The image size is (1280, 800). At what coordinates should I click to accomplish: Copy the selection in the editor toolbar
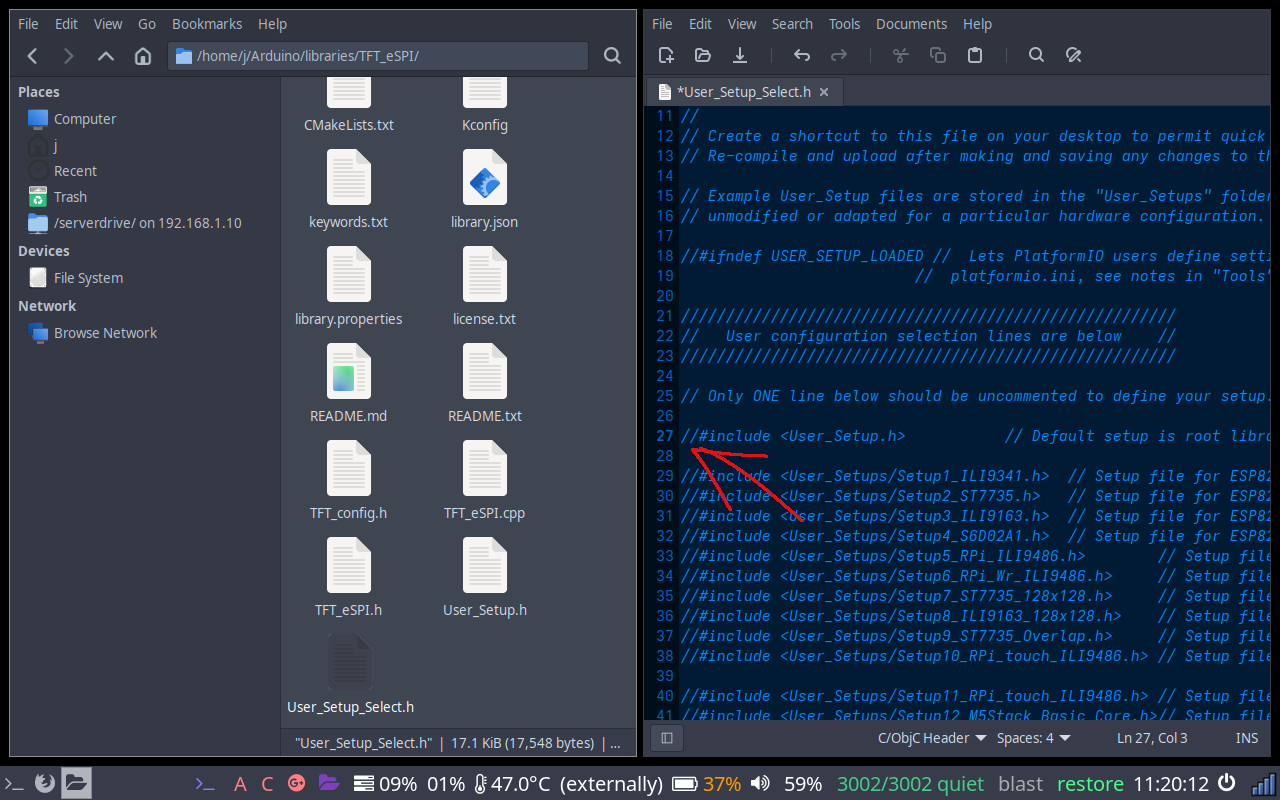tap(937, 55)
